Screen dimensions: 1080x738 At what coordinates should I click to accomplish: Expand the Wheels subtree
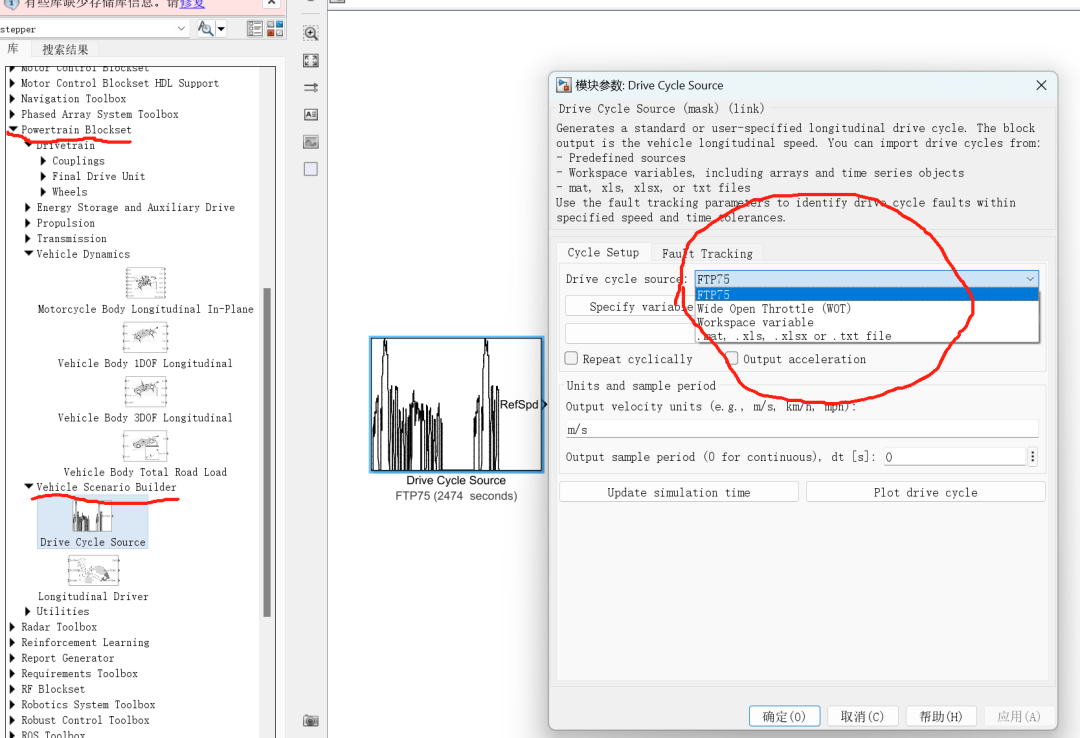pos(43,192)
